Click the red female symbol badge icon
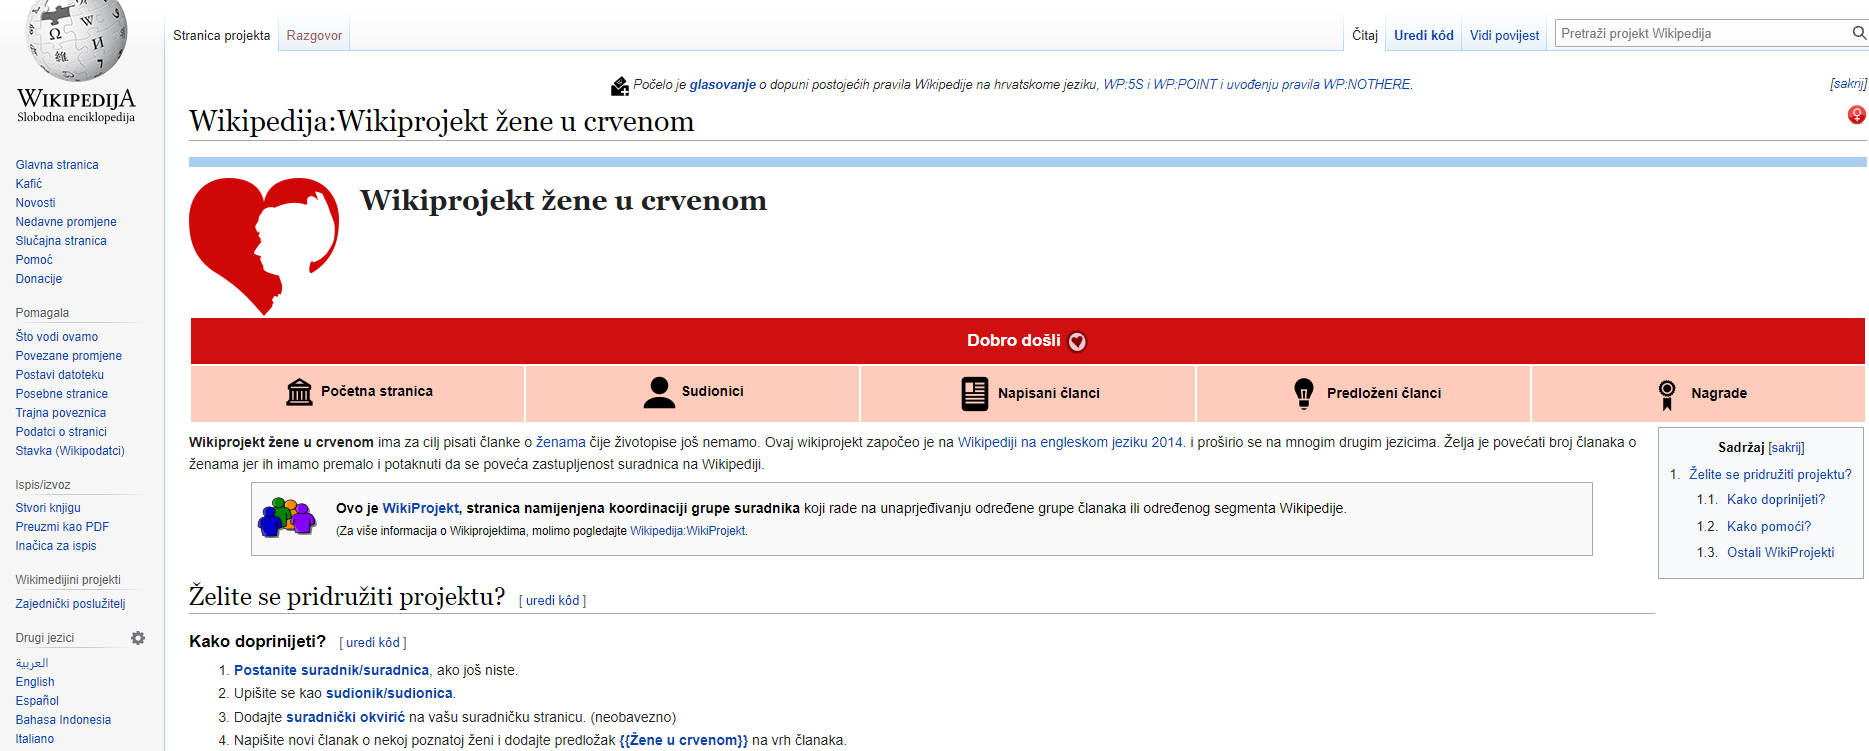 click(1856, 115)
